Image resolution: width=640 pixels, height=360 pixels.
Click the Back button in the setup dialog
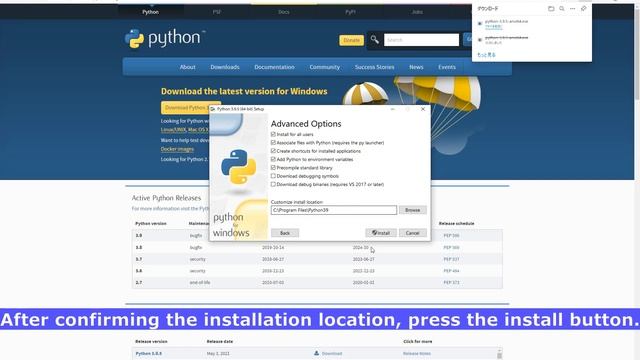(285, 233)
